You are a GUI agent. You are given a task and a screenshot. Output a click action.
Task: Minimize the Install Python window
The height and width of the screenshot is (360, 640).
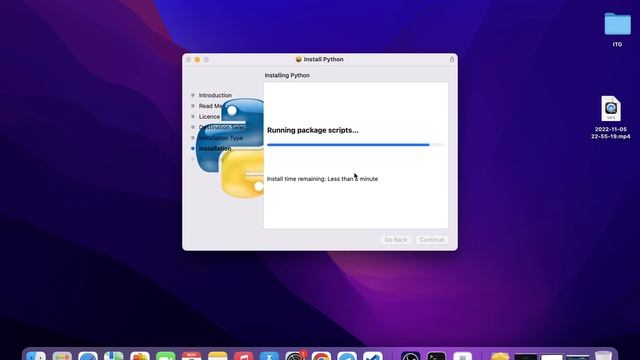click(197, 60)
